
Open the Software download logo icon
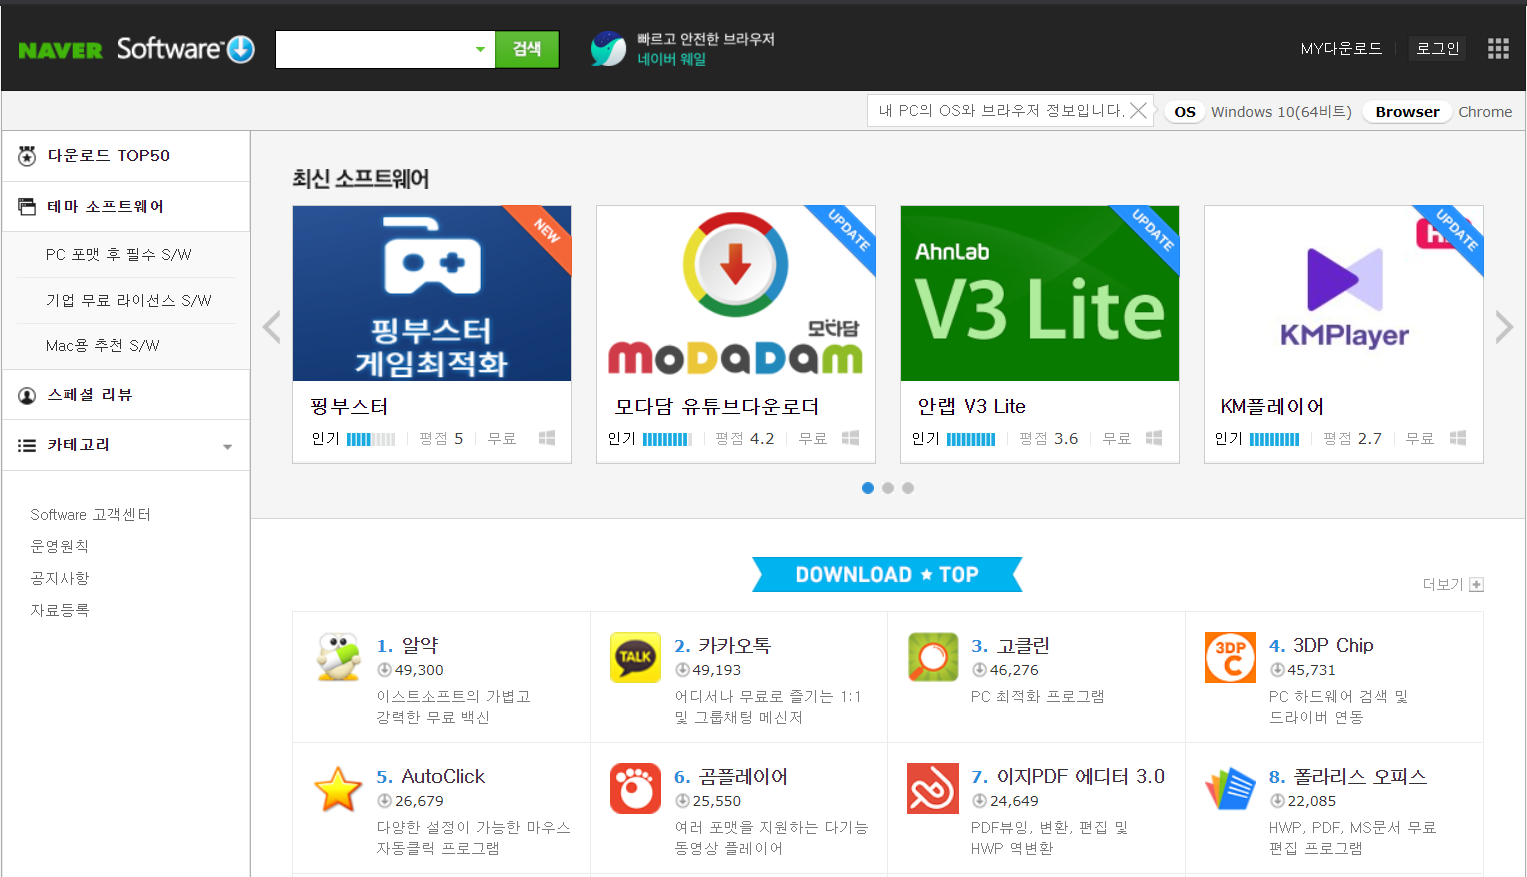click(x=241, y=49)
